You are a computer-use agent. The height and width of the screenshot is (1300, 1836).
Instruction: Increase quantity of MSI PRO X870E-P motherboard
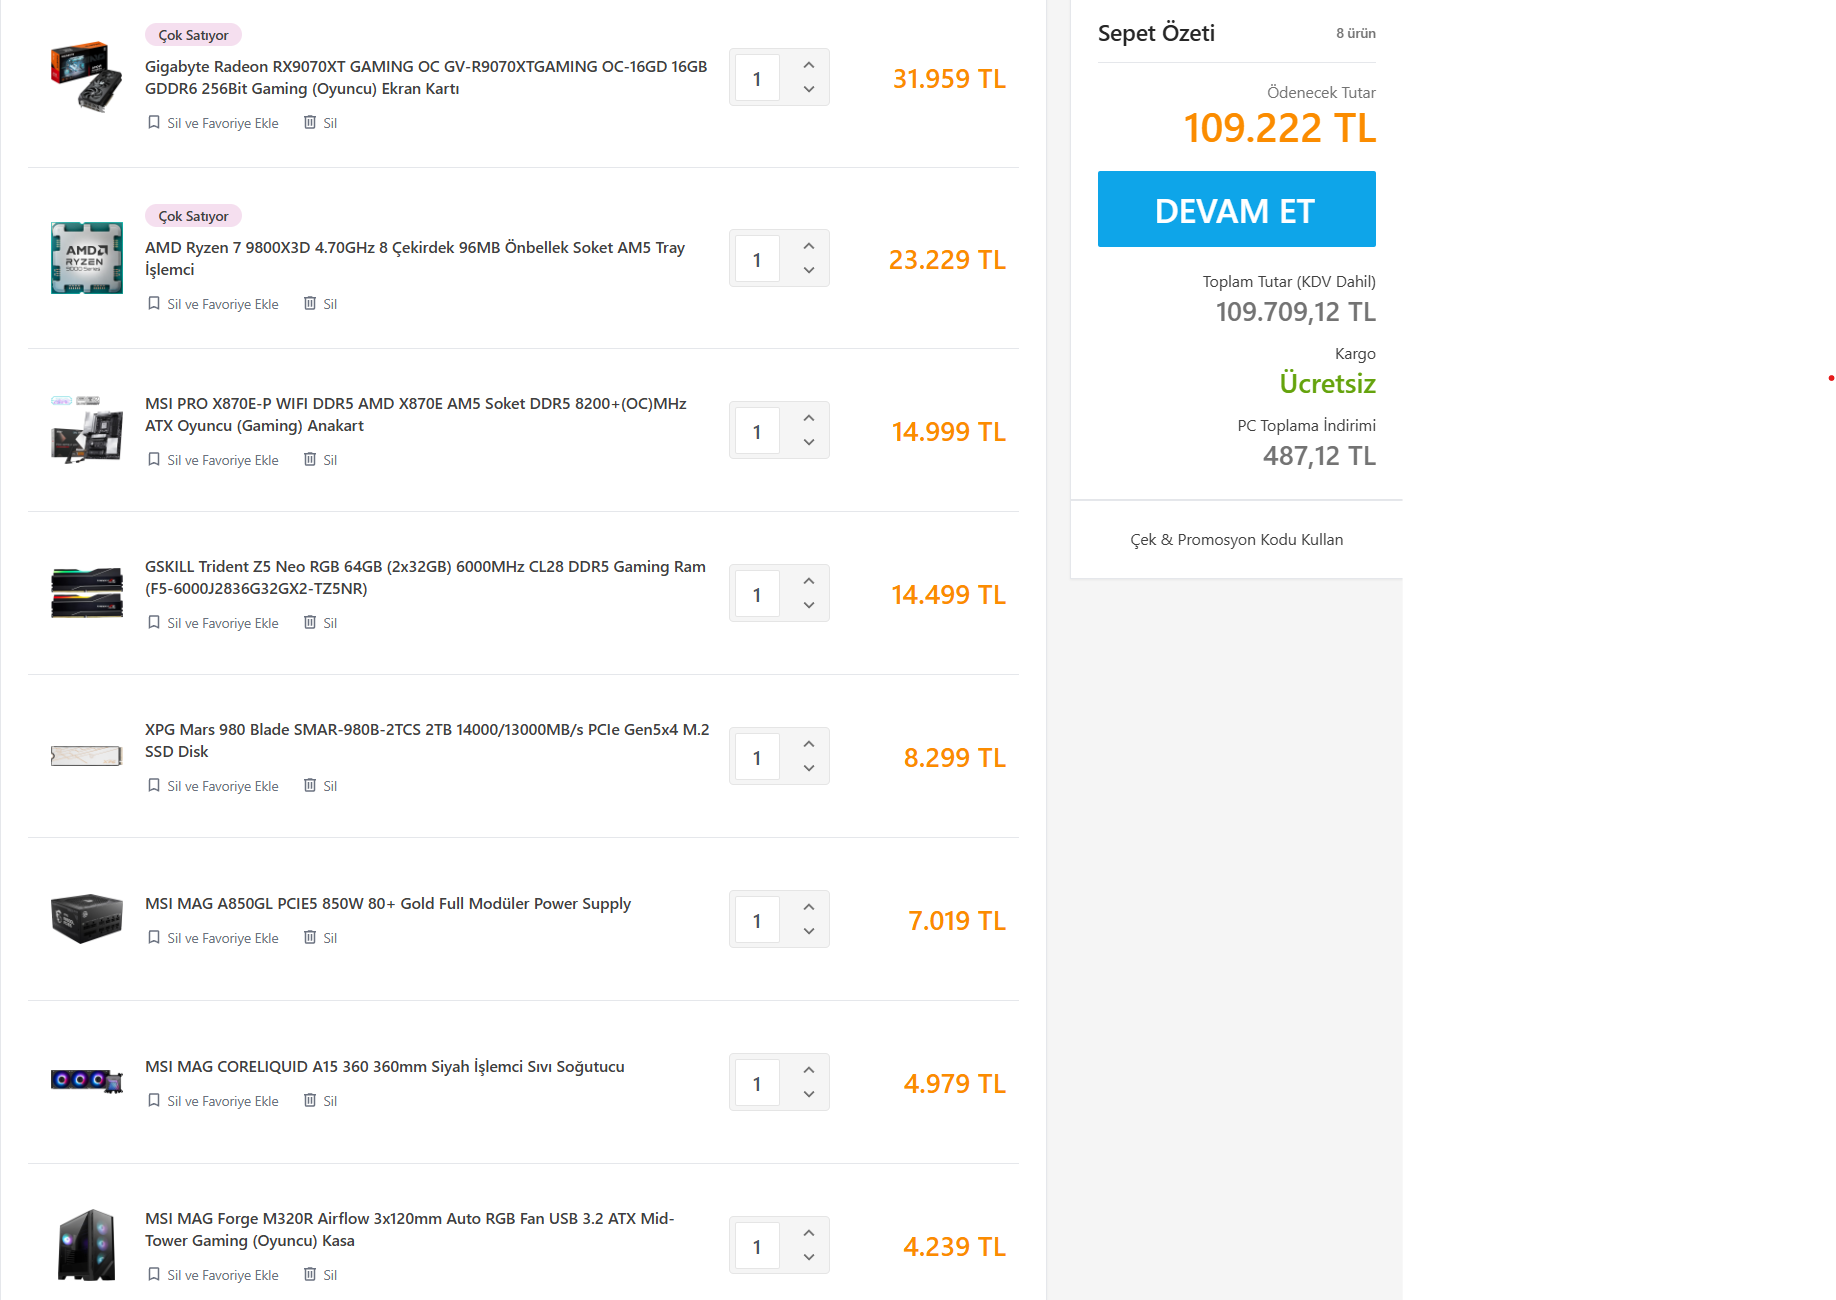click(809, 418)
